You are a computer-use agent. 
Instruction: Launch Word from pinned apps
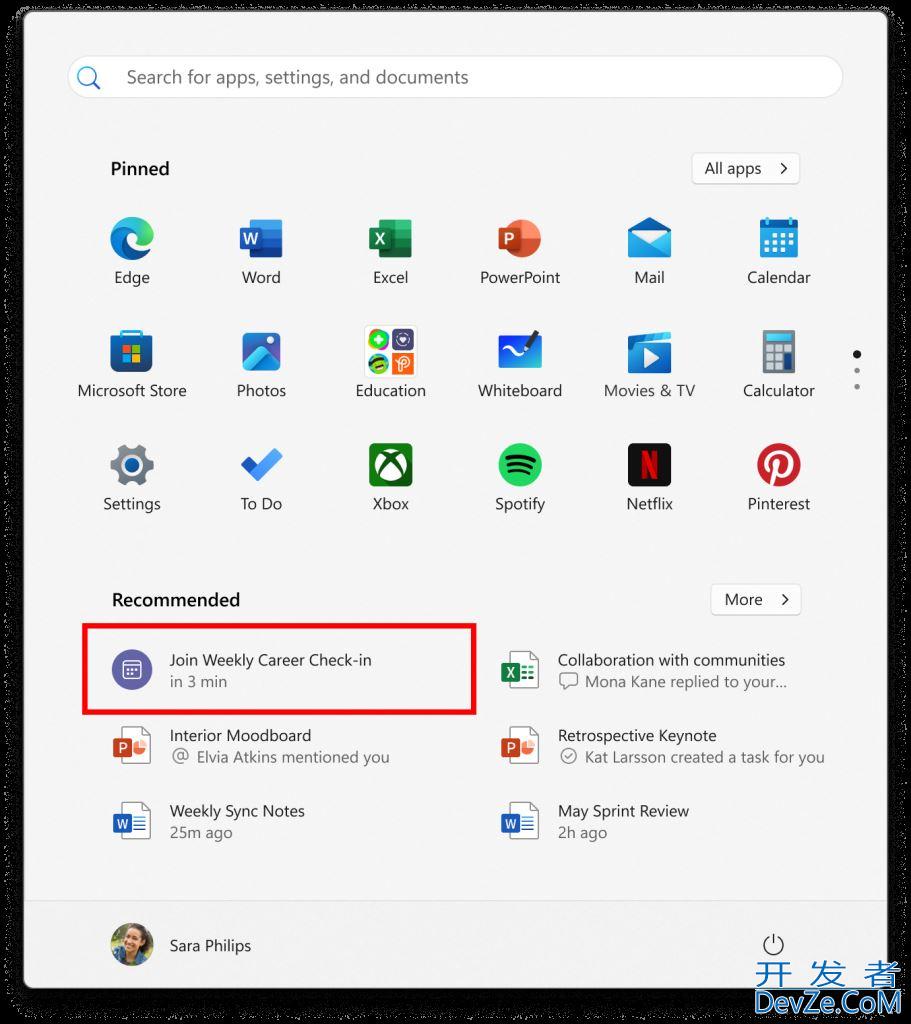tap(261, 239)
